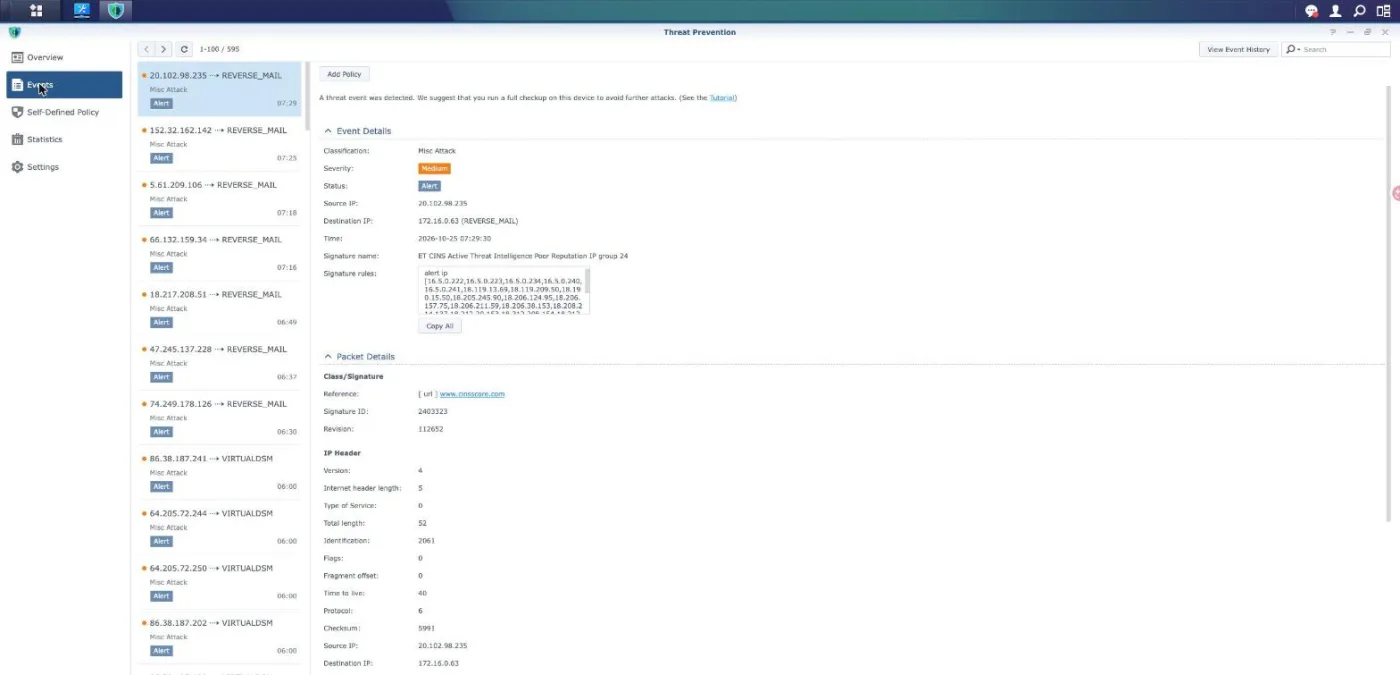Open the user account options icon
Viewport: 1400px width, 675px height.
[x=1335, y=11]
